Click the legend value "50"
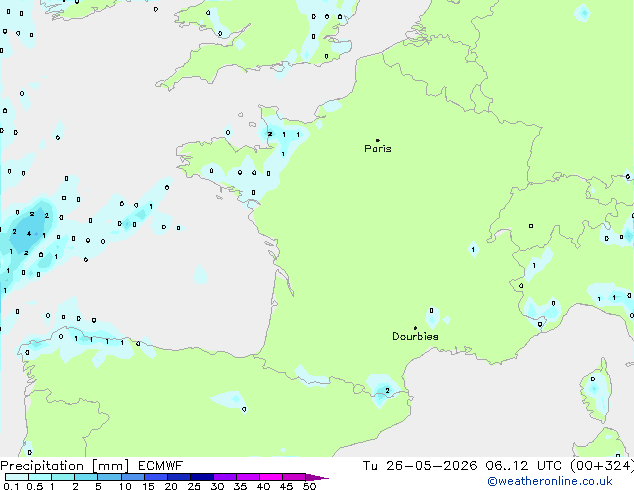Viewport: 634px width, 490px height. 309,486
